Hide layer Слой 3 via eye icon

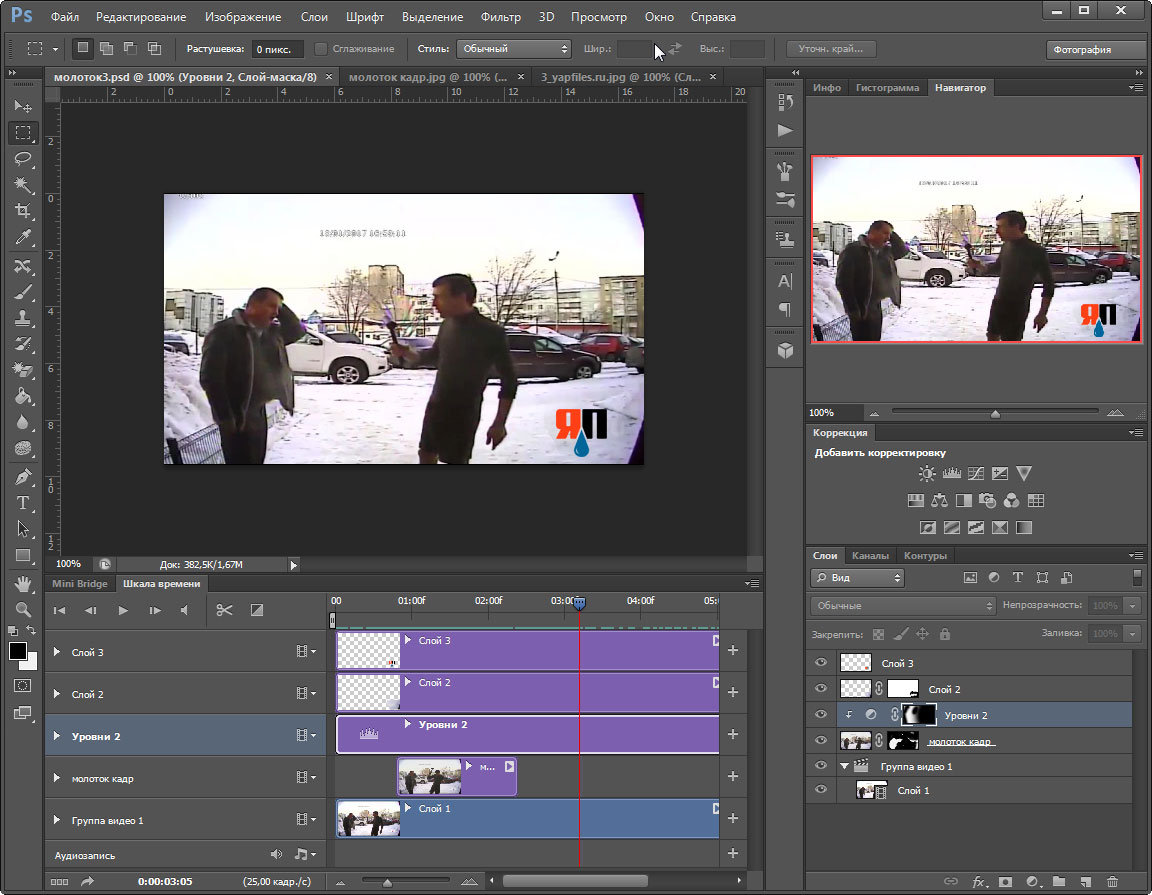[821, 663]
